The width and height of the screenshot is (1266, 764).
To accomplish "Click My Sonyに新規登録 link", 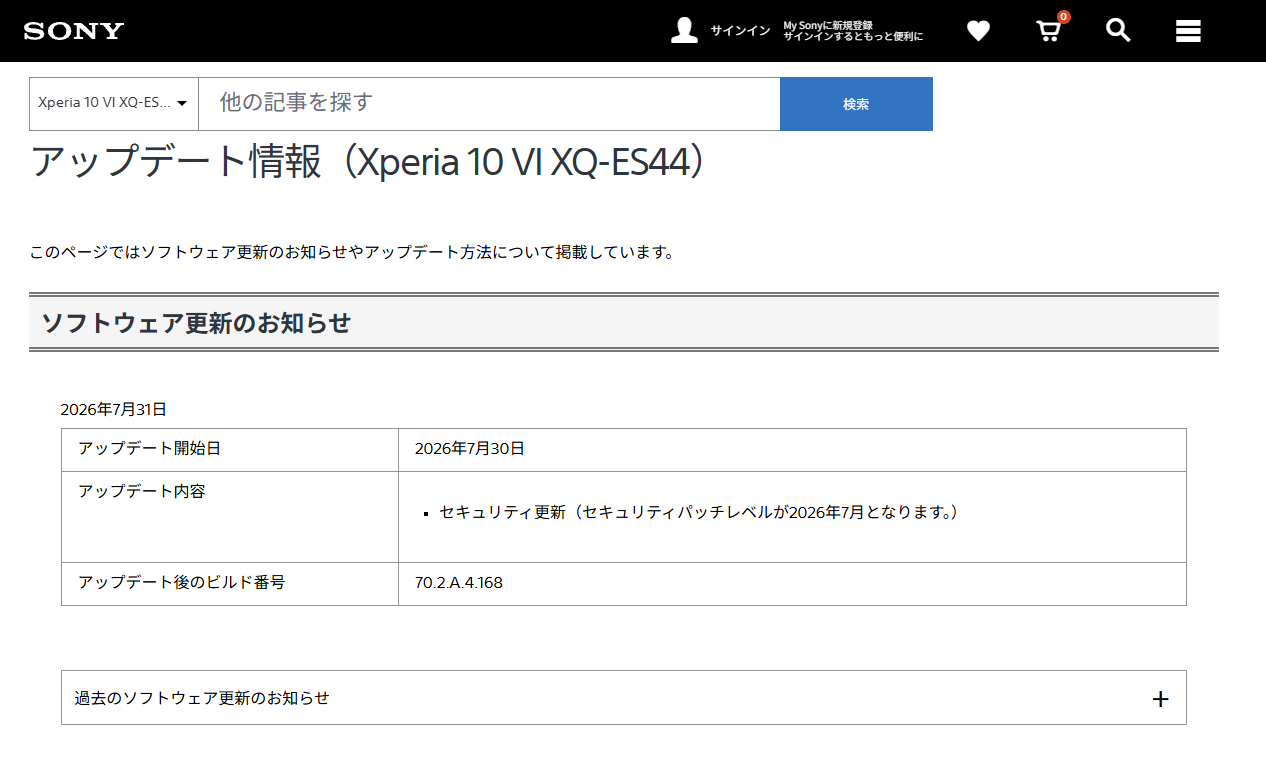I will (827, 25).
